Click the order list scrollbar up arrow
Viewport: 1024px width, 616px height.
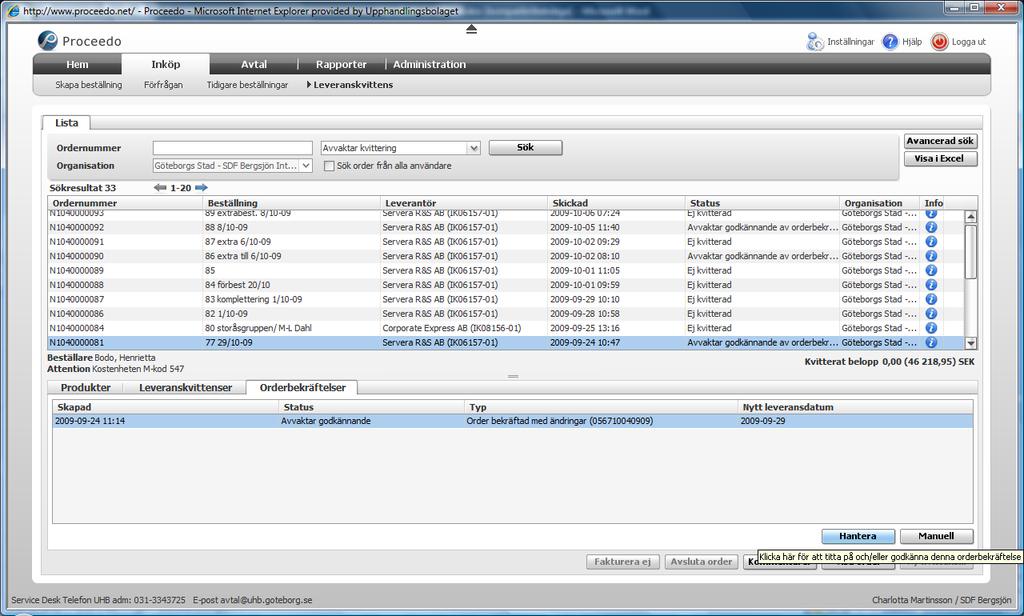coord(970,217)
